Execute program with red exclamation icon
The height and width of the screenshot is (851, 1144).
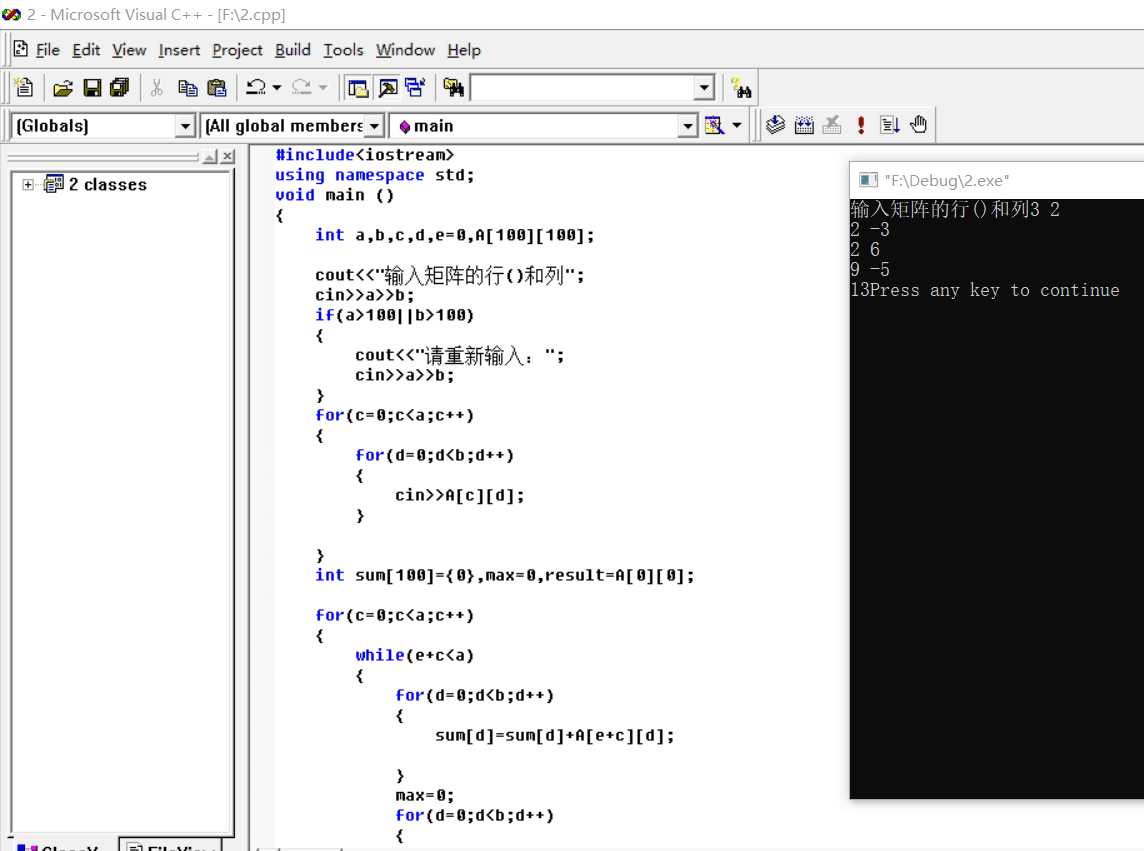(x=861, y=125)
